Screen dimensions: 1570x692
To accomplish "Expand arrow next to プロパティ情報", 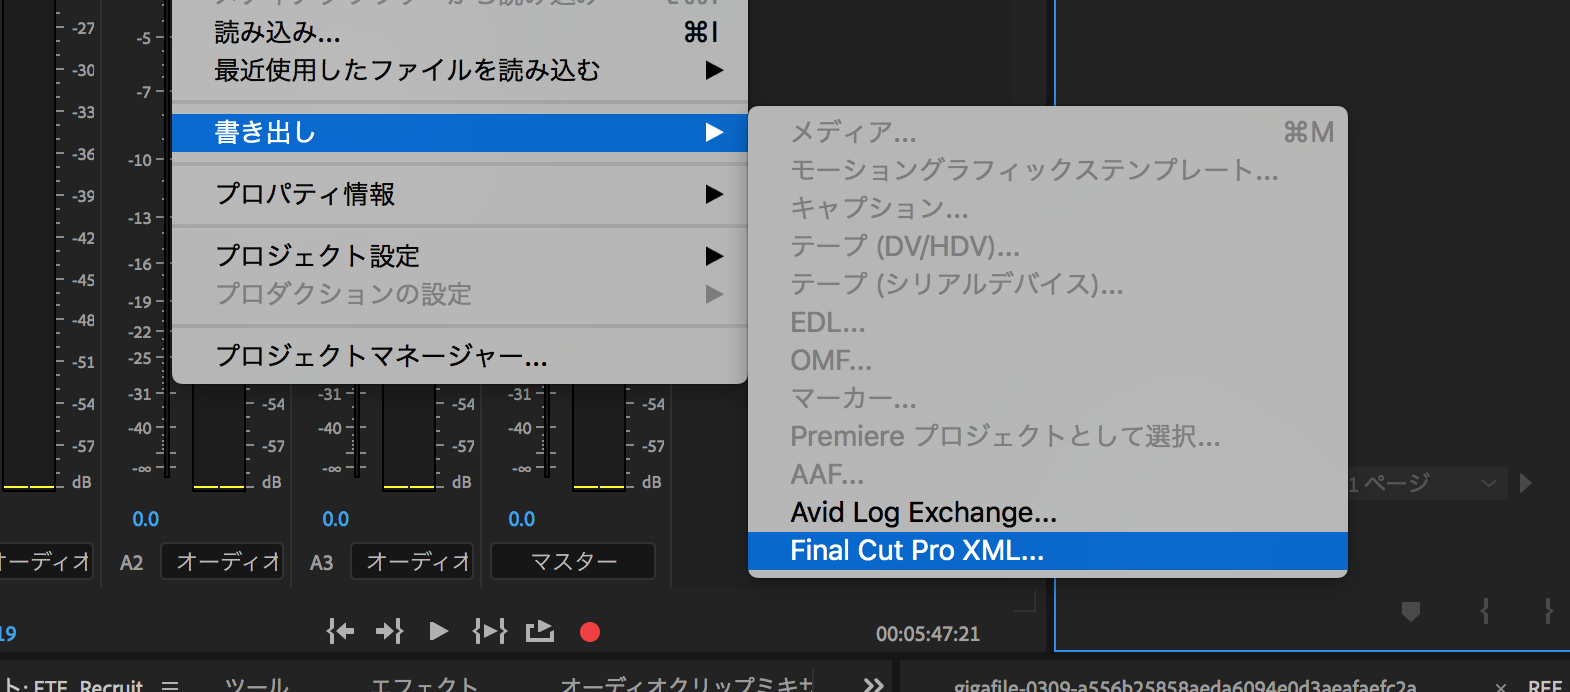I will [714, 194].
